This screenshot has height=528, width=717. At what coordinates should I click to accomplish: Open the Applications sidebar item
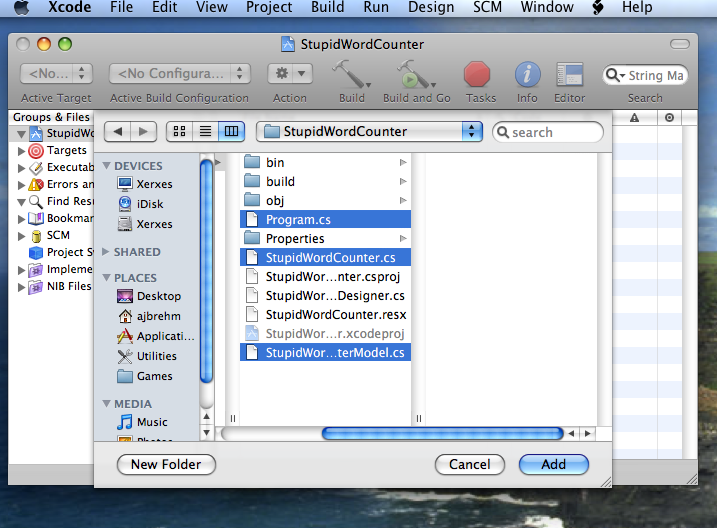coord(155,336)
